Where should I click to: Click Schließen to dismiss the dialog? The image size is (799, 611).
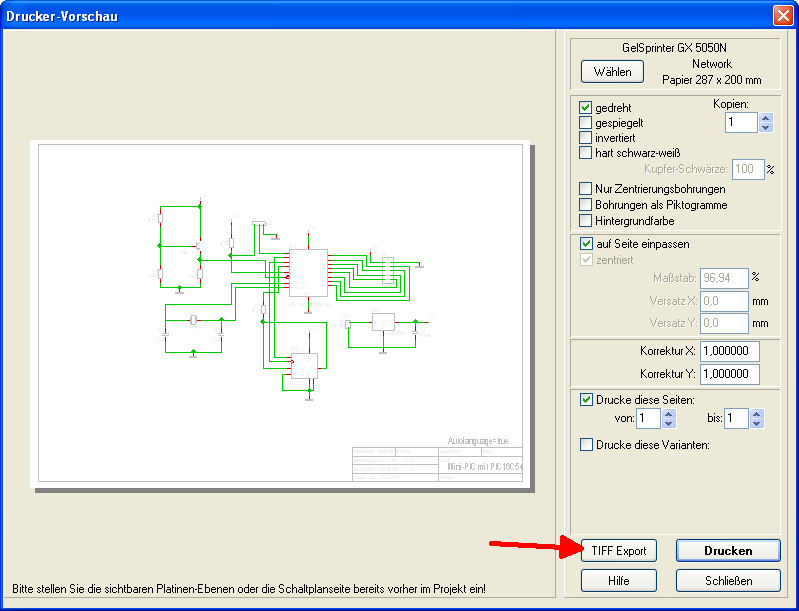[x=727, y=580]
